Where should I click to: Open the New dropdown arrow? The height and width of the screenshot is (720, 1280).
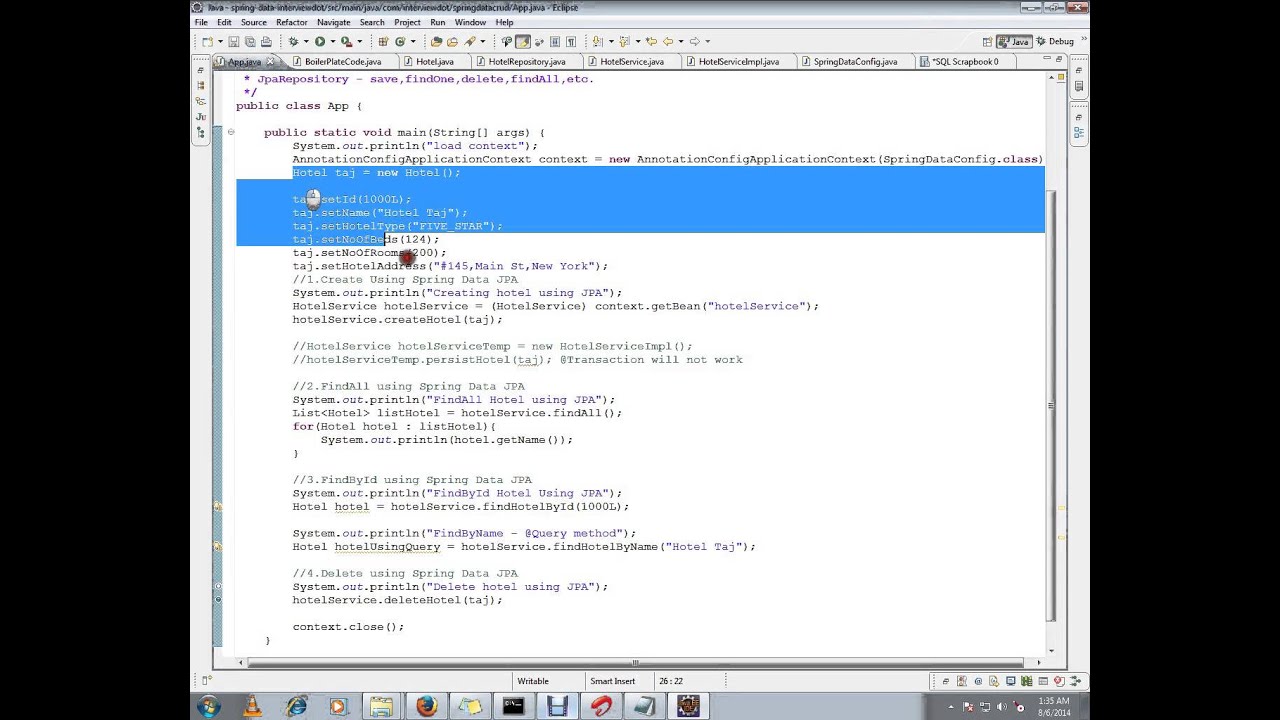click(x=219, y=41)
